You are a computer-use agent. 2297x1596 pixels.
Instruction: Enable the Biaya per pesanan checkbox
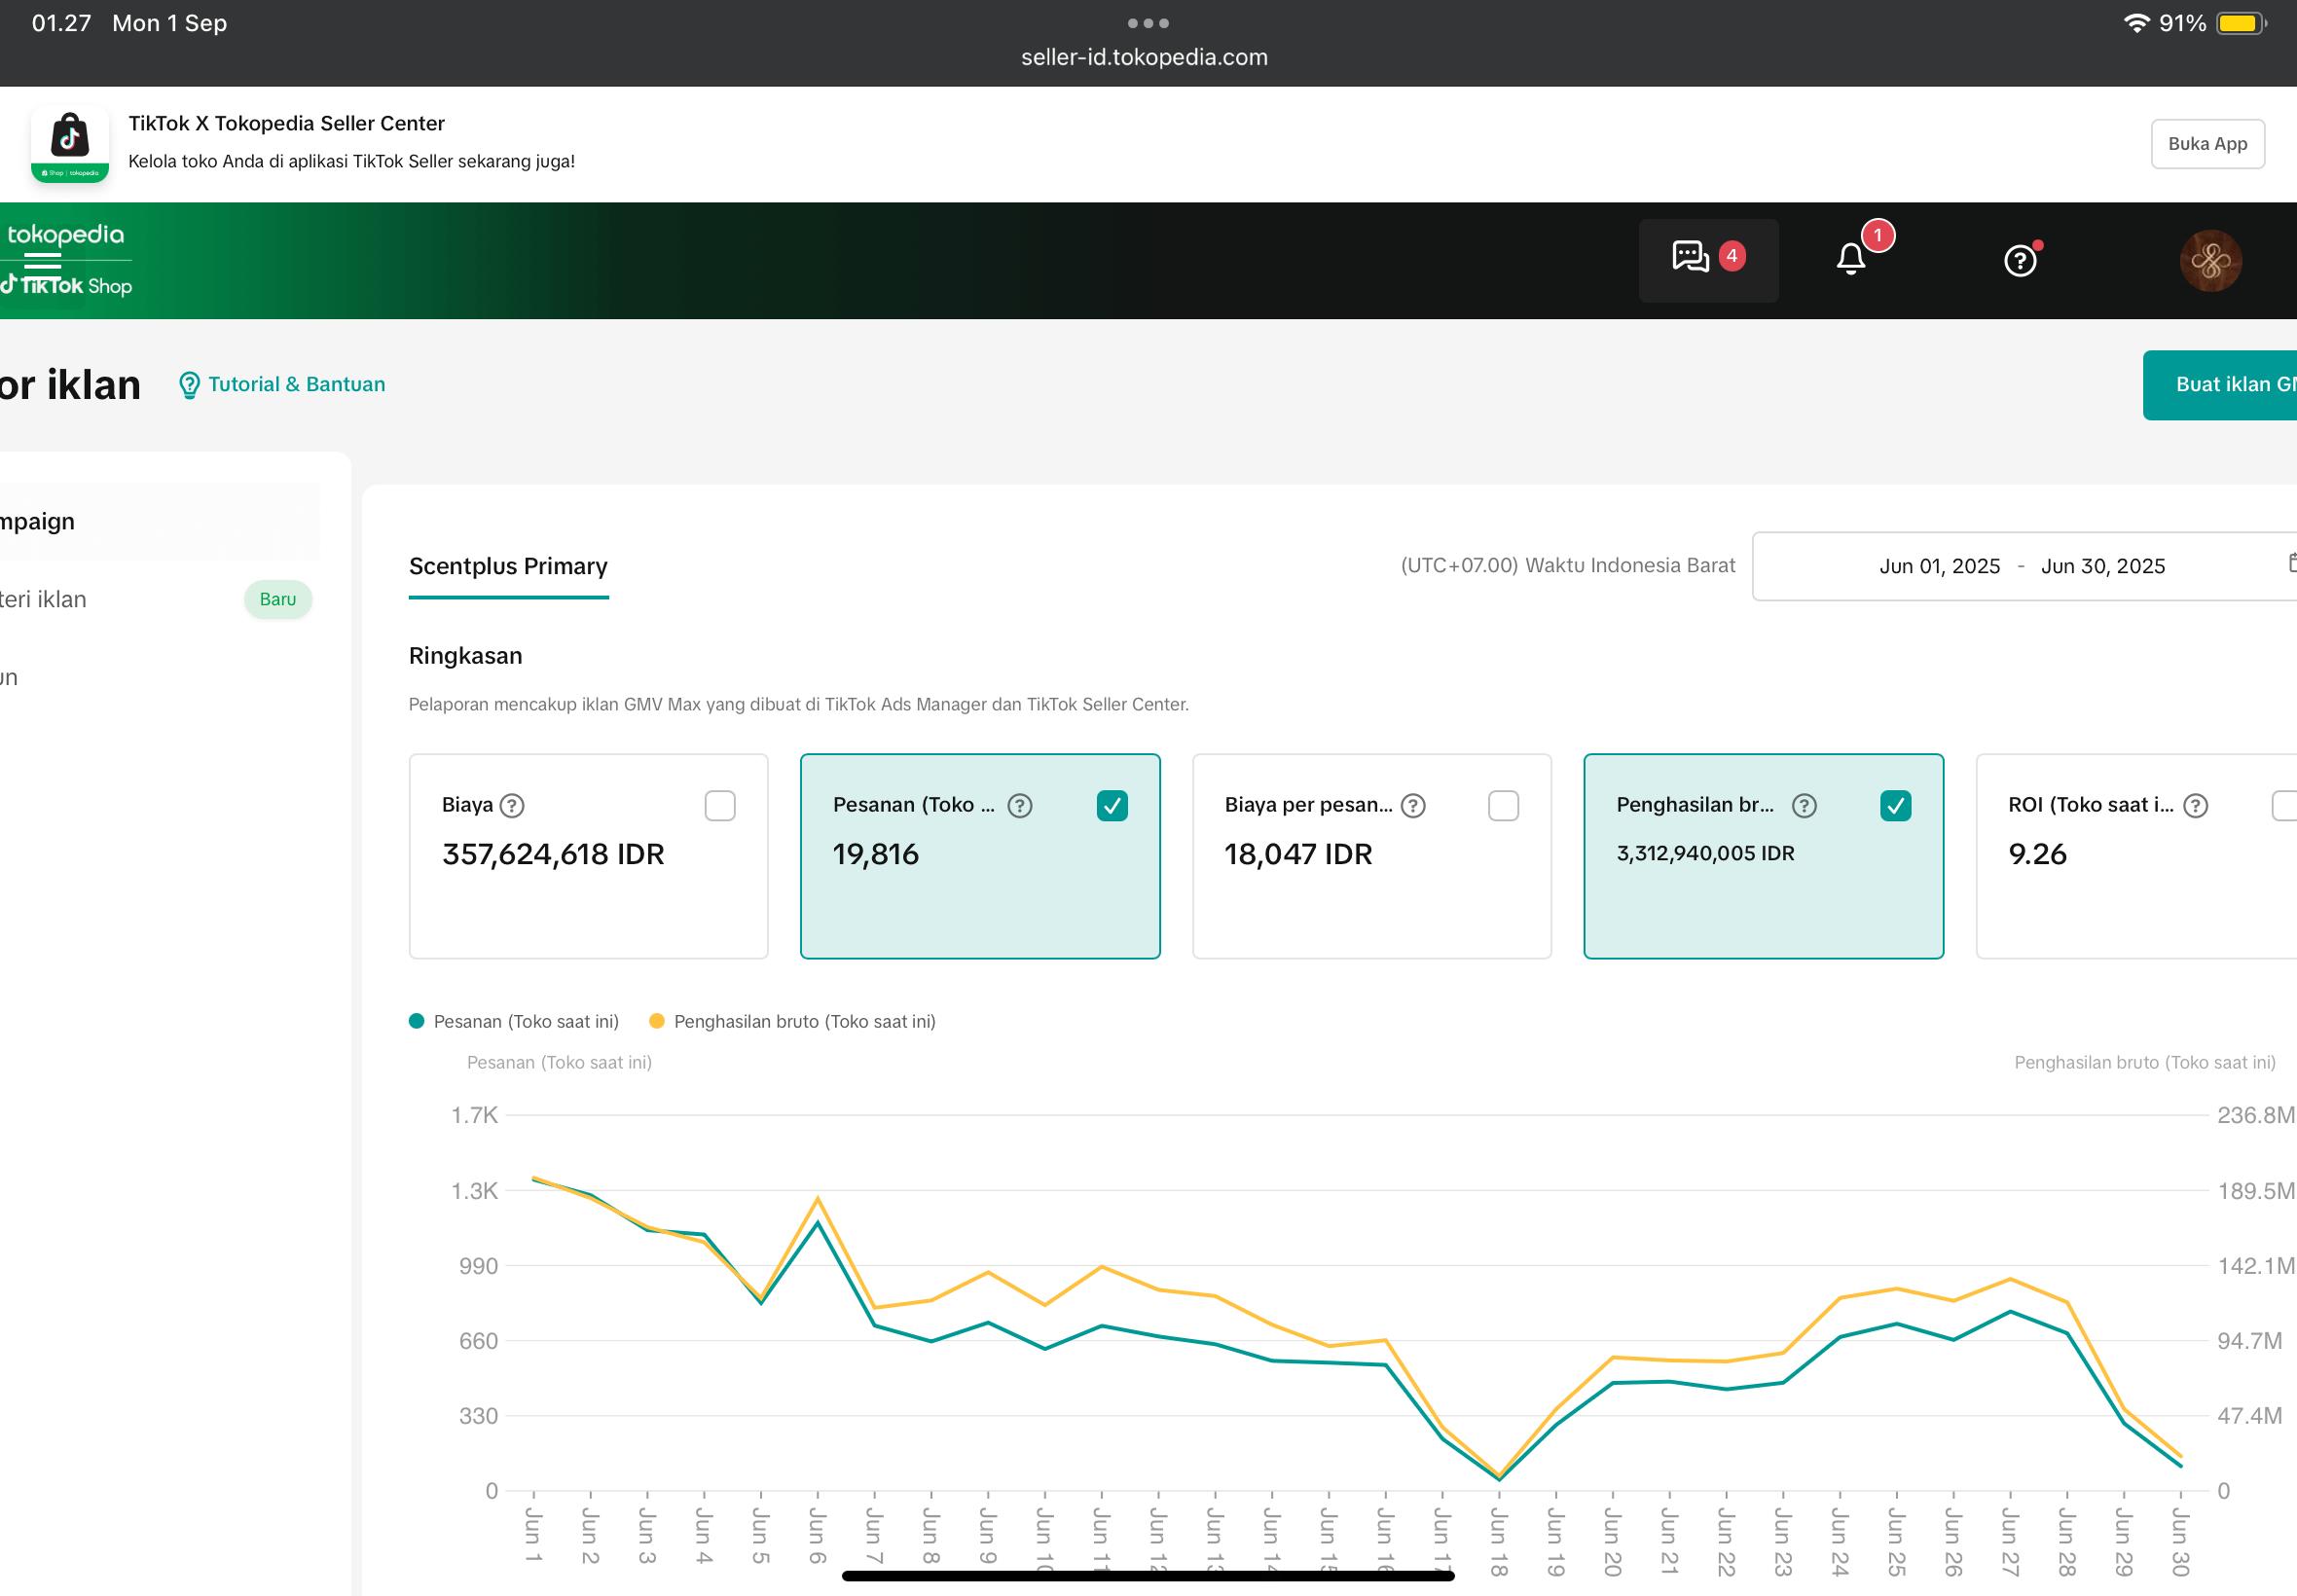(x=1503, y=806)
